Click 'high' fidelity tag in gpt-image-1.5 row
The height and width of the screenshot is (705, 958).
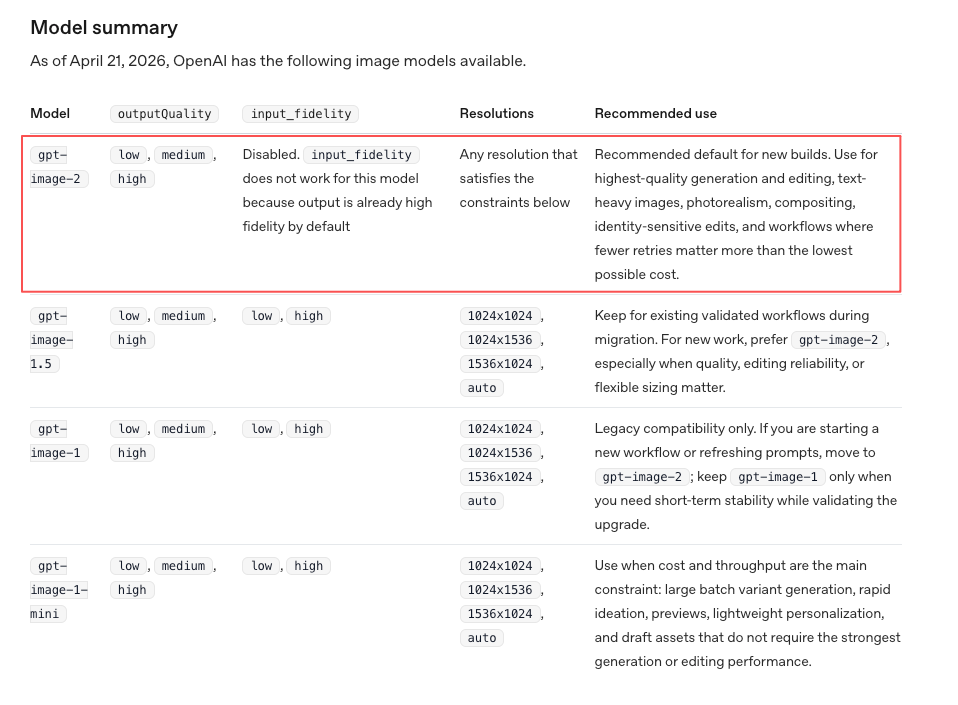(309, 316)
